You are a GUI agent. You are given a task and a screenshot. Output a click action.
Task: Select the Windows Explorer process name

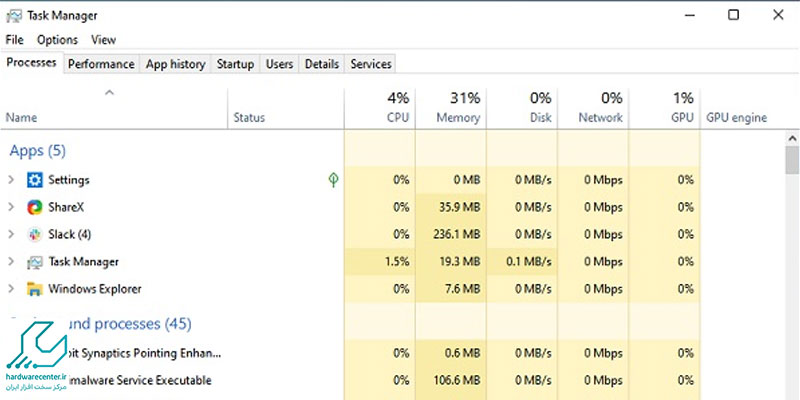(94, 289)
